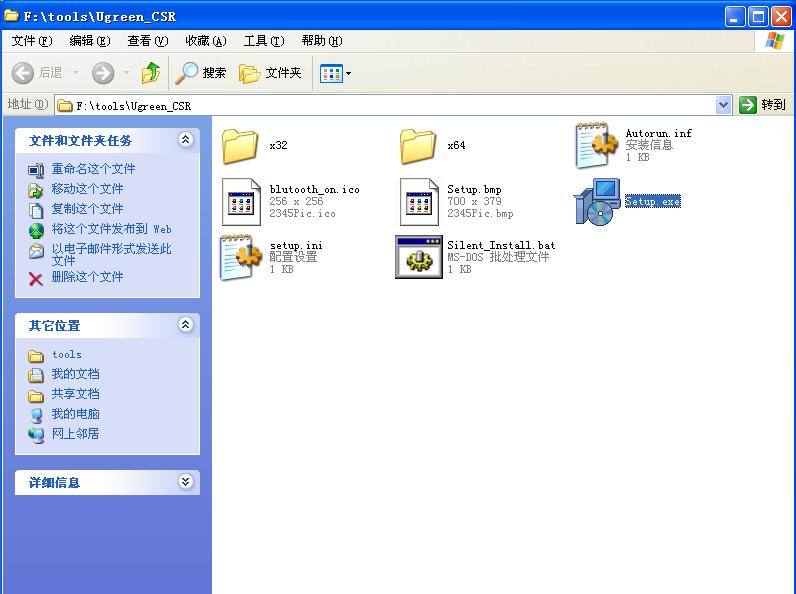Screen dimensions: 796x594
Task: Click the setup.ini file name
Action: pyautogui.click(x=296, y=245)
